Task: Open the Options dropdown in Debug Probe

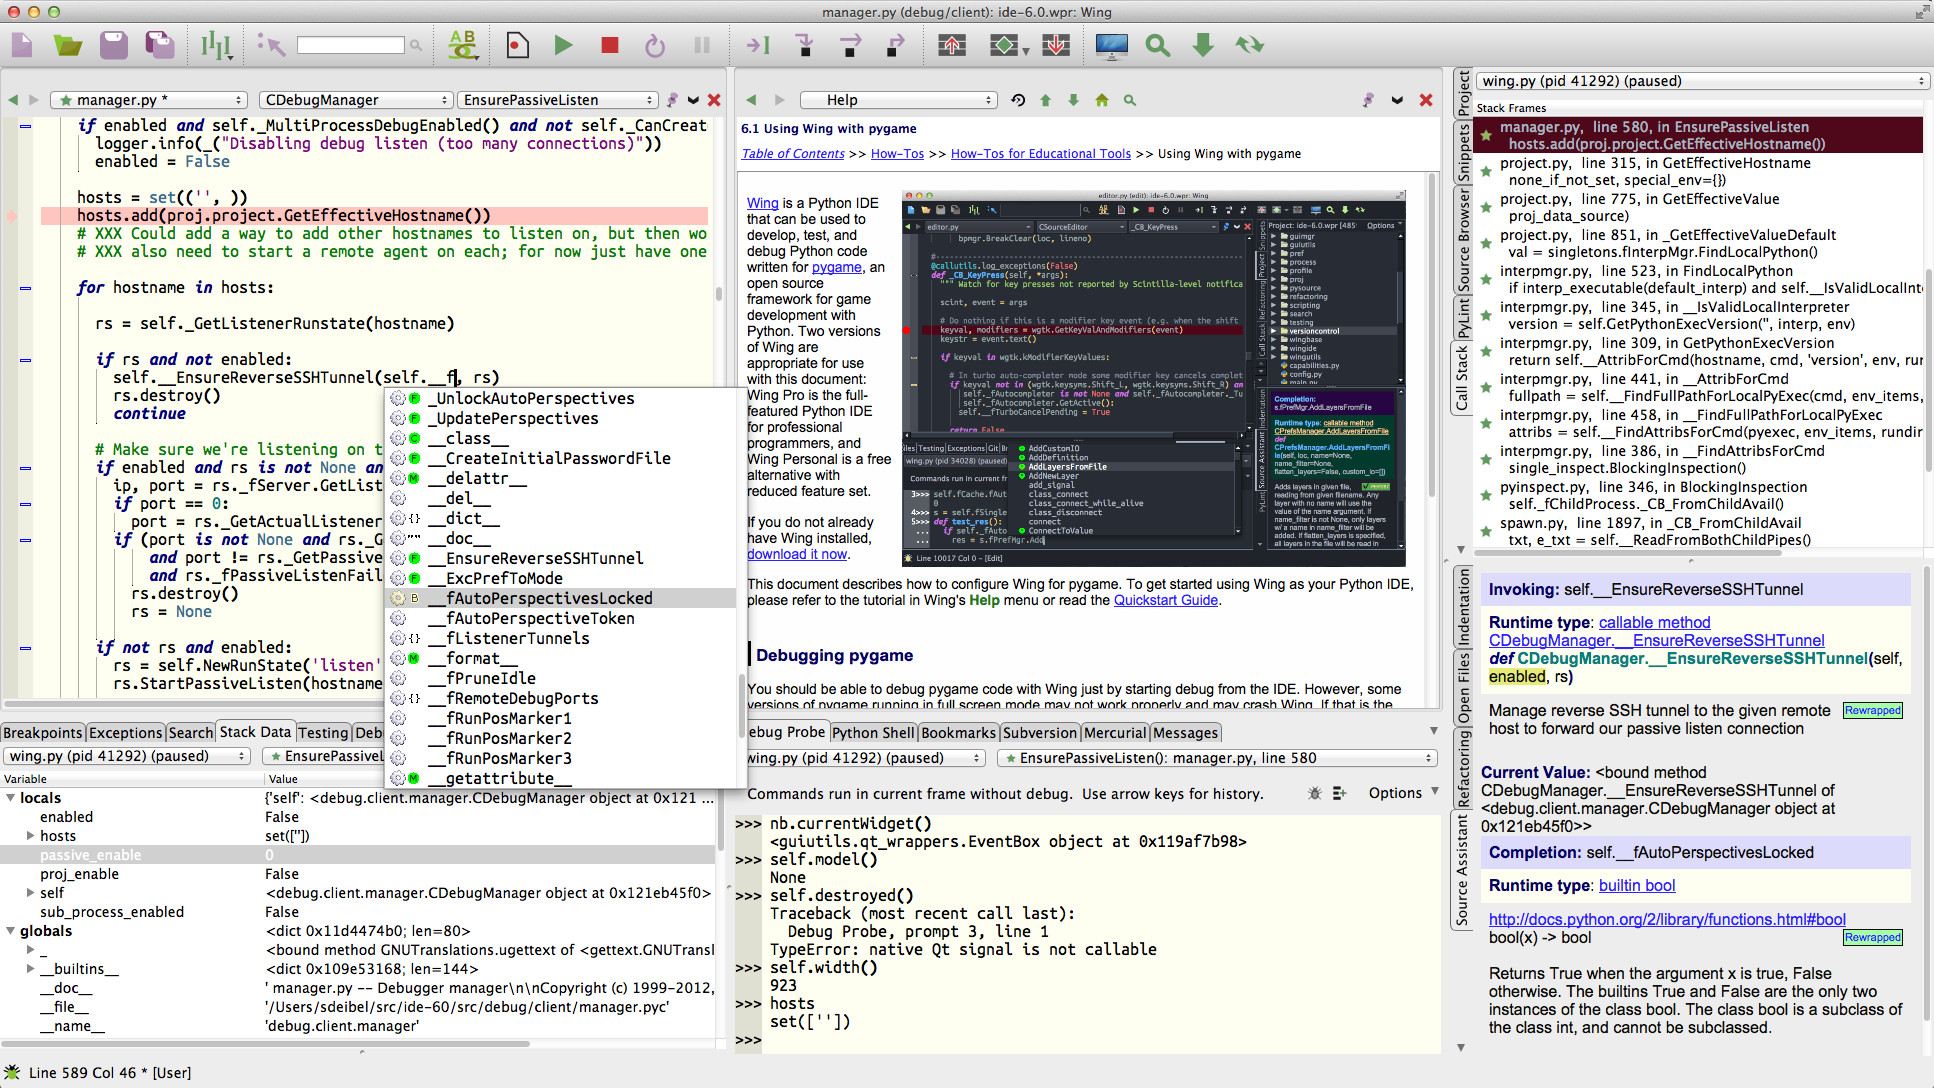Action: (1396, 793)
